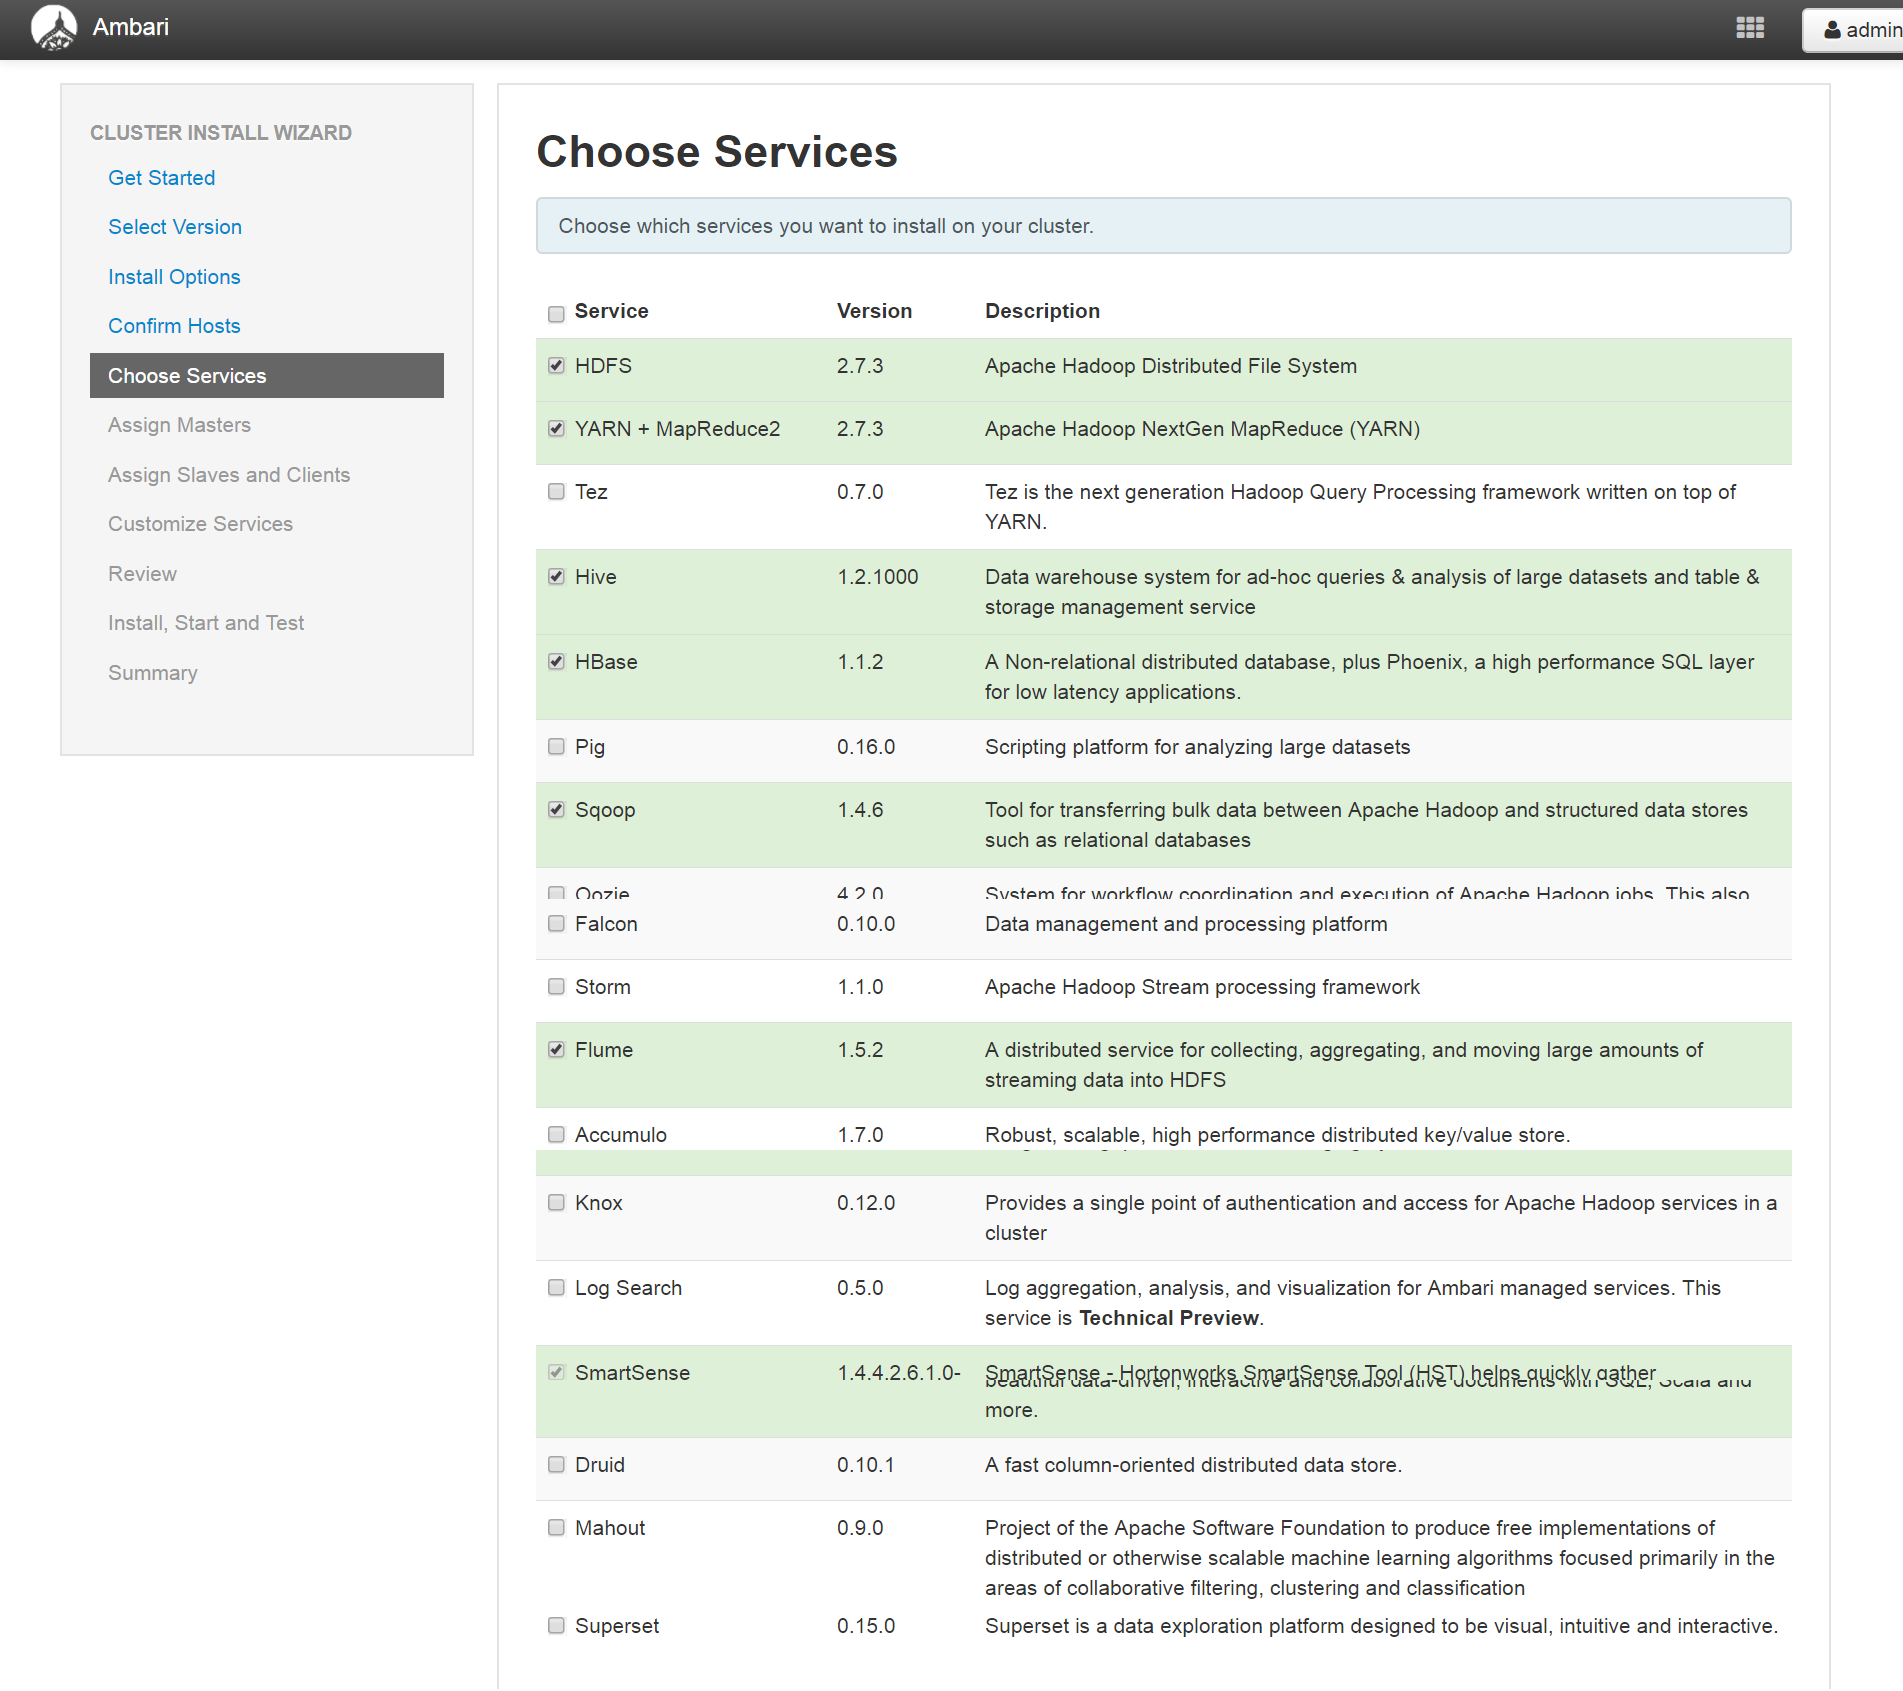Click 'Apache Hadoop Stream processing framework' description
Viewport: 1903px width, 1691px height.
pos(1202,987)
